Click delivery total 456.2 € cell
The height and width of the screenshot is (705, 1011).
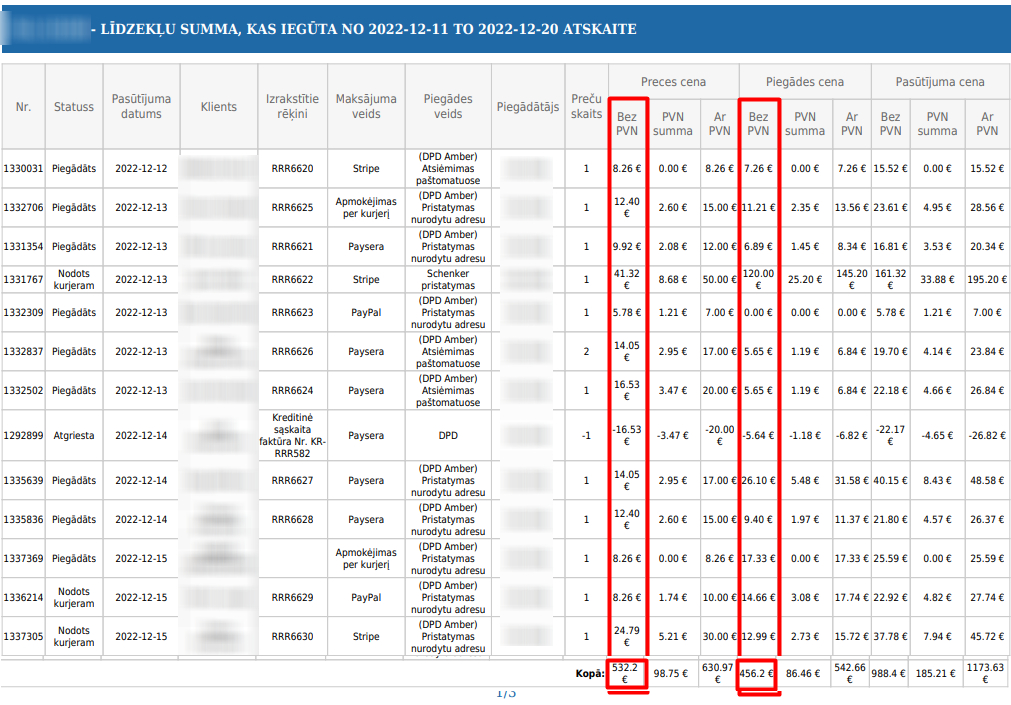coord(757,673)
